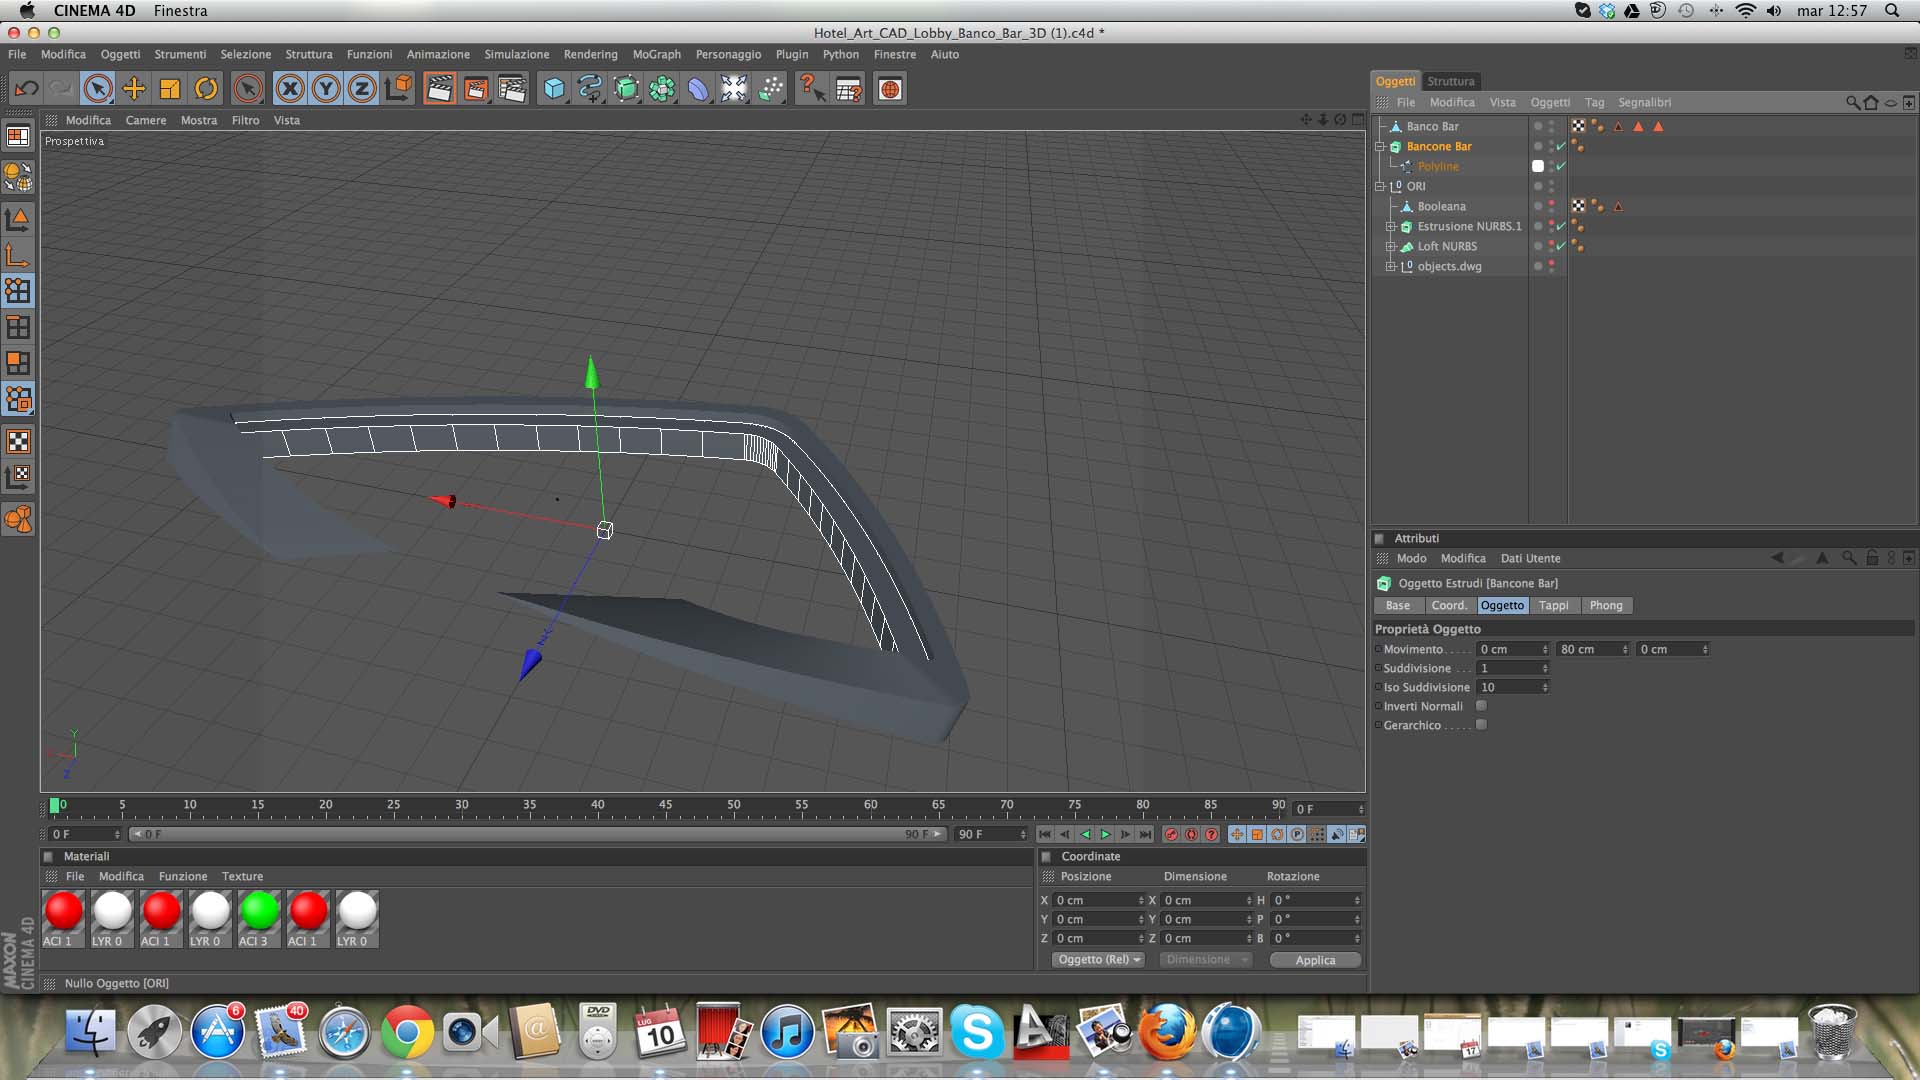Select the Scale tool icon
1920x1080 pixels.
tap(169, 89)
